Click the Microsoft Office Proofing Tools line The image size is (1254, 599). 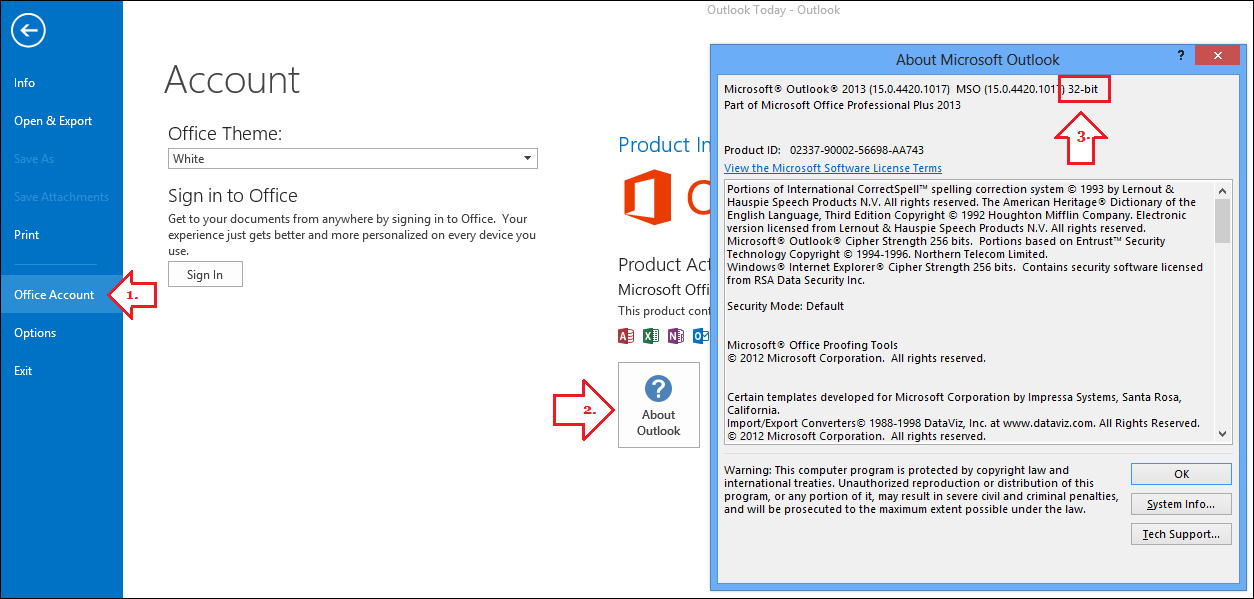(812, 345)
